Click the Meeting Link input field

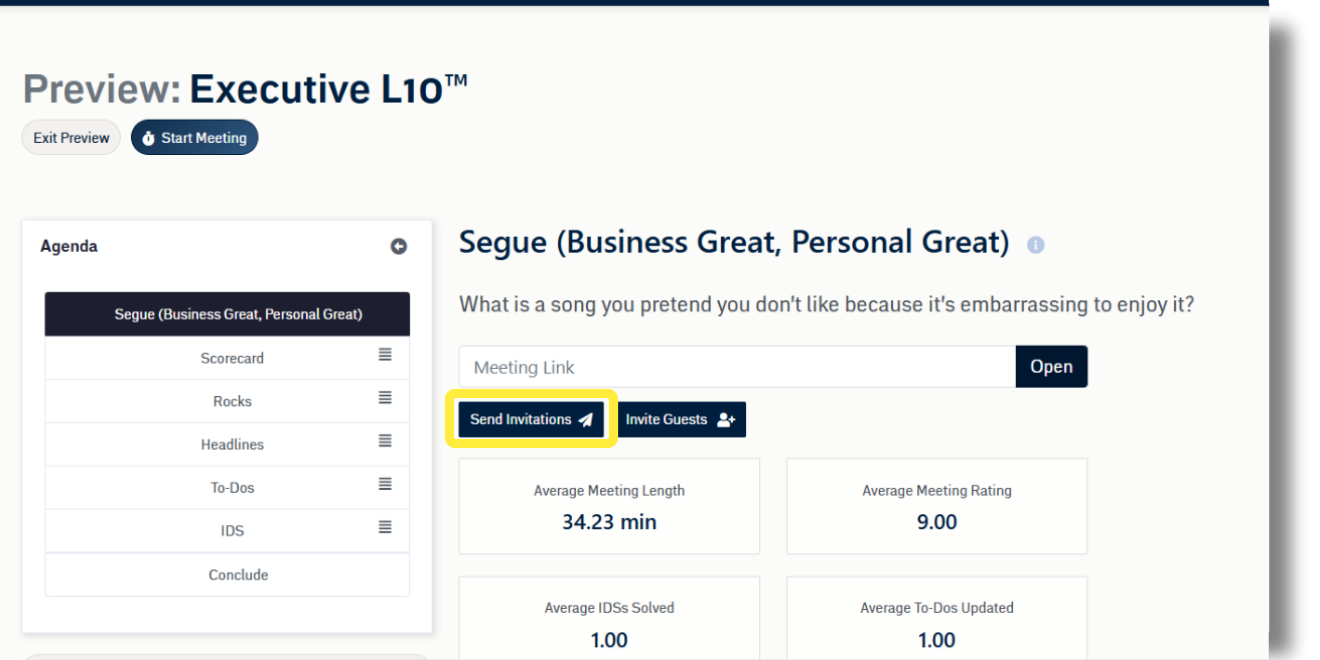tap(737, 367)
